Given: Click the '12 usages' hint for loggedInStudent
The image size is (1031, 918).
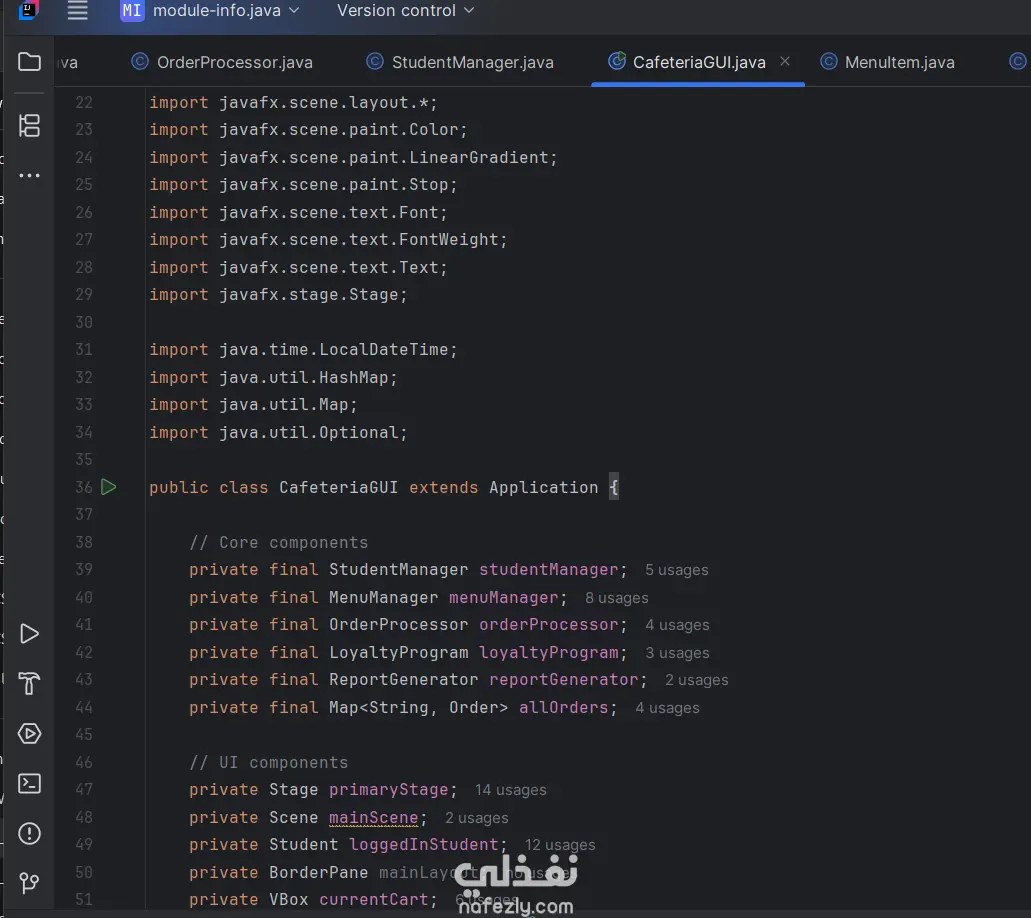Looking at the screenshot, I should point(560,845).
